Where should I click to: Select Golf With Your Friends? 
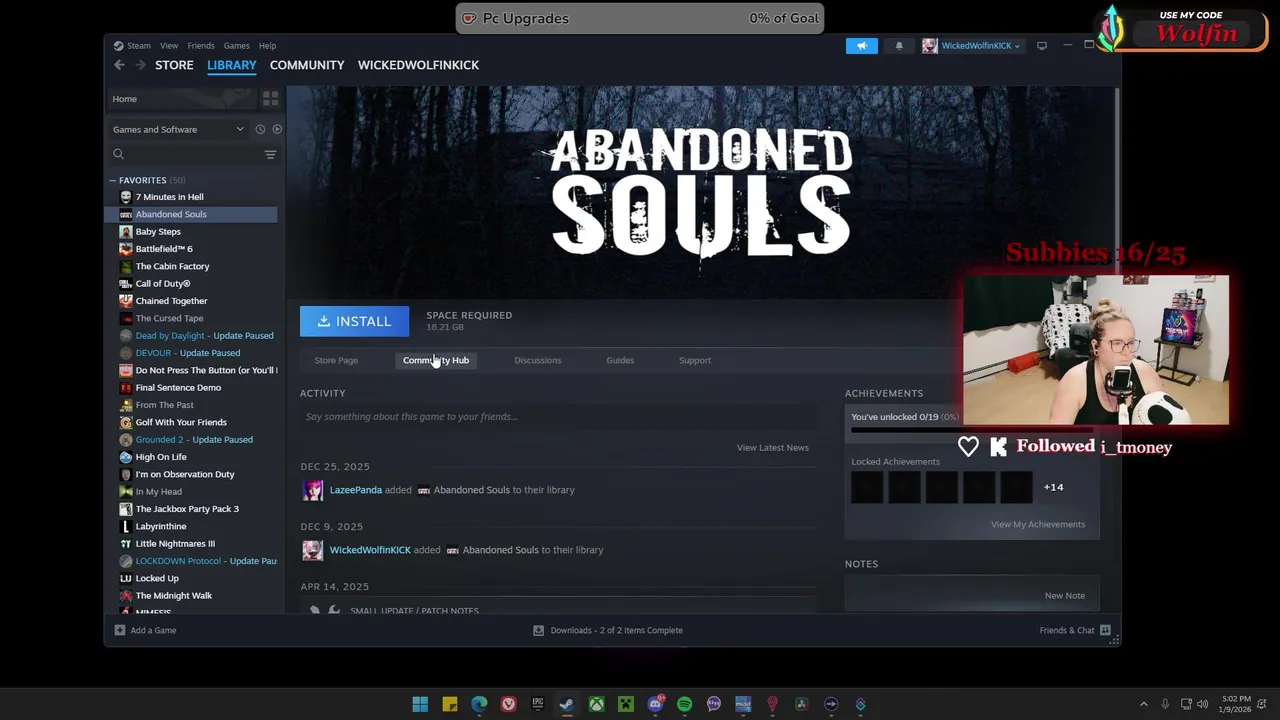[x=181, y=422]
